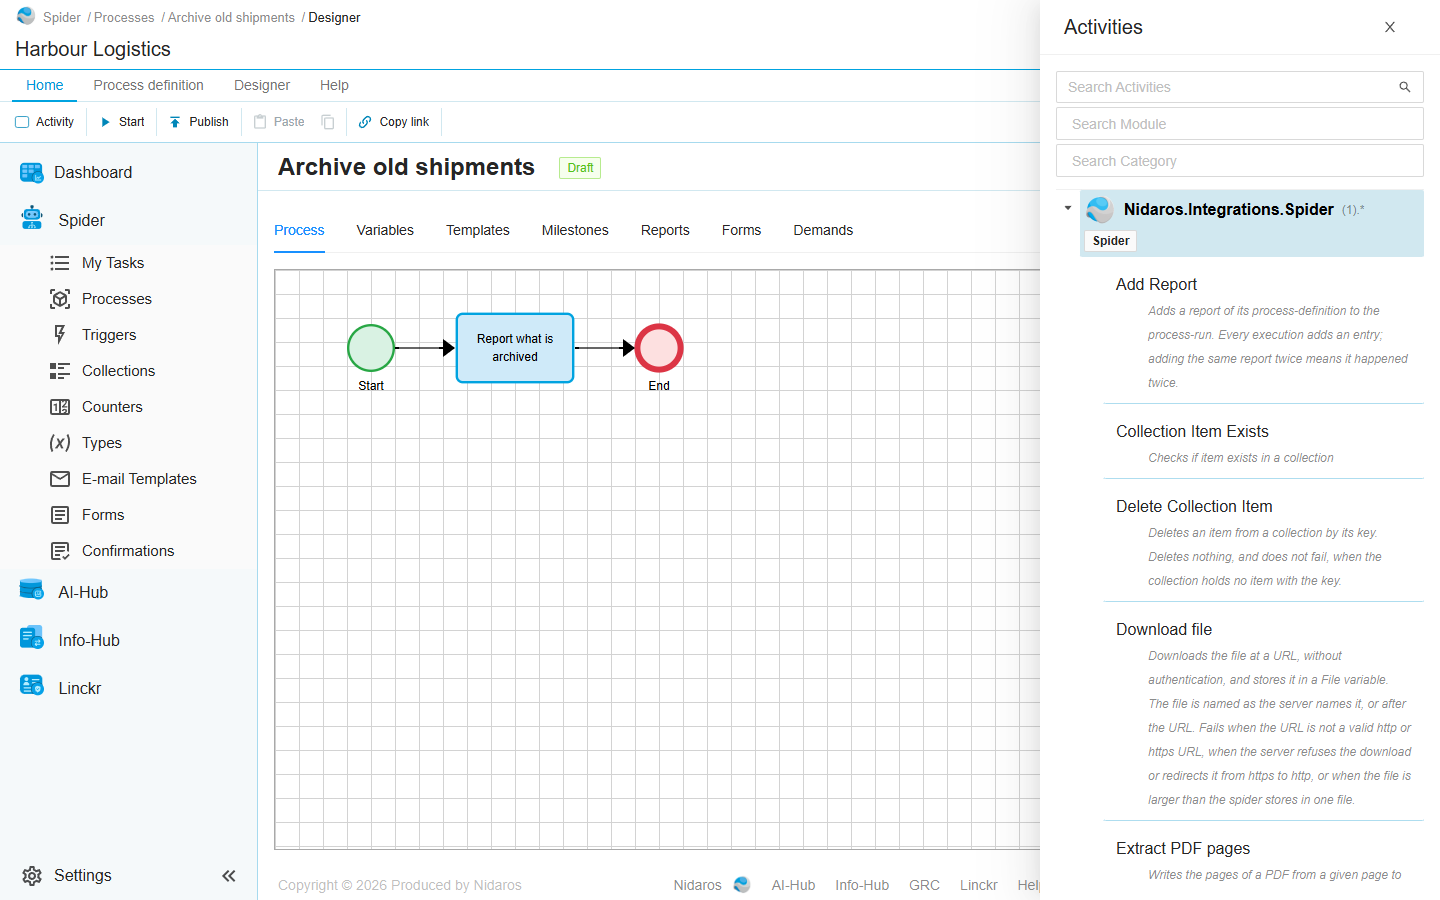1440x900 pixels.
Task: Click the search magnifier in Activities
Action: click(x=1404, y=87)
